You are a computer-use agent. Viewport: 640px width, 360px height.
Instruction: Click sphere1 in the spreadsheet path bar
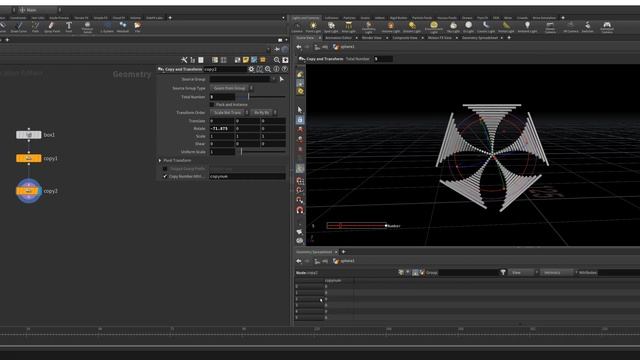pos(344,261)
